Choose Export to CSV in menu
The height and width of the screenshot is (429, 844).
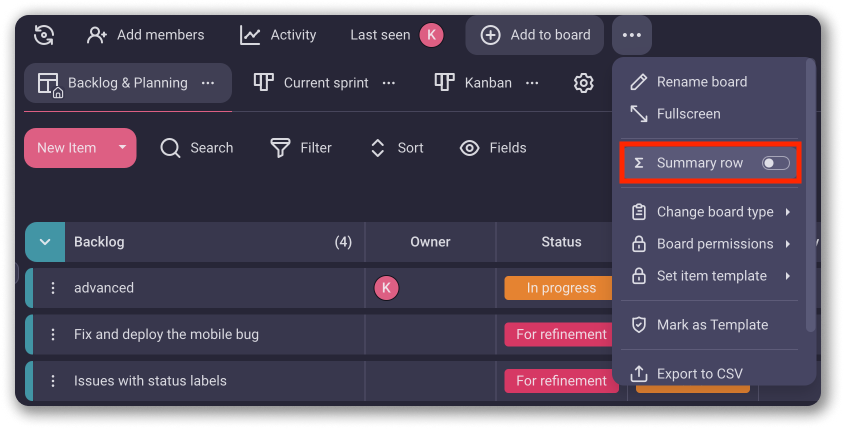click(698, 374)
